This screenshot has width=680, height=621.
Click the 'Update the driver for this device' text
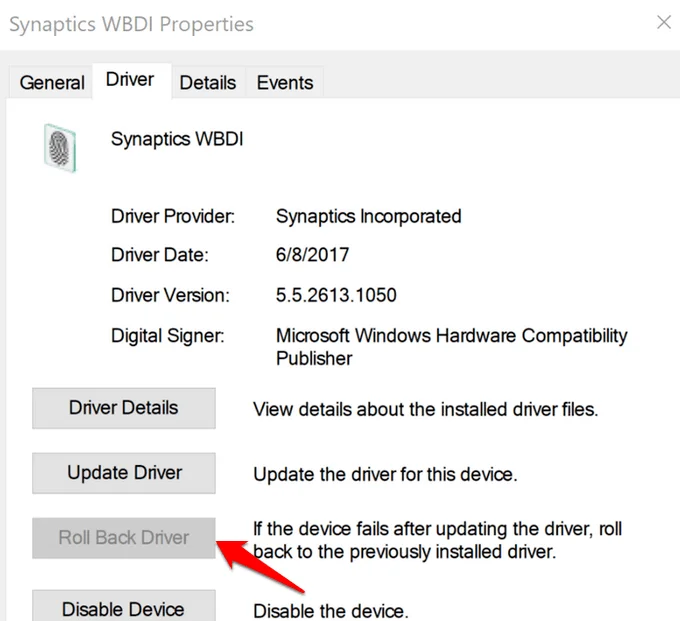click(385, 474)
